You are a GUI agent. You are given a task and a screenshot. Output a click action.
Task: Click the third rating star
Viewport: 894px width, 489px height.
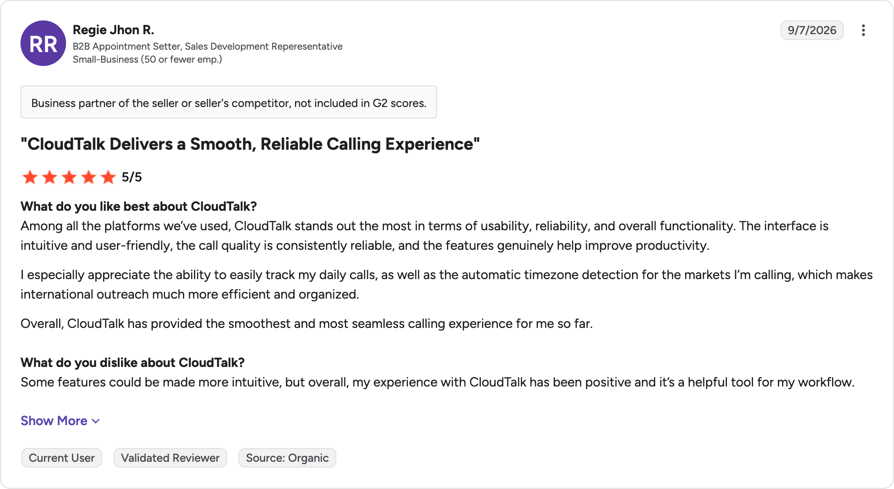click(69, 177)
